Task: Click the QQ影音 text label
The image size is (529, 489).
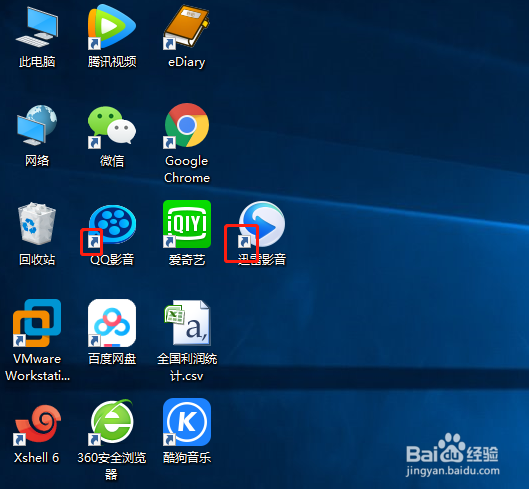Action: tap(112, 260)
